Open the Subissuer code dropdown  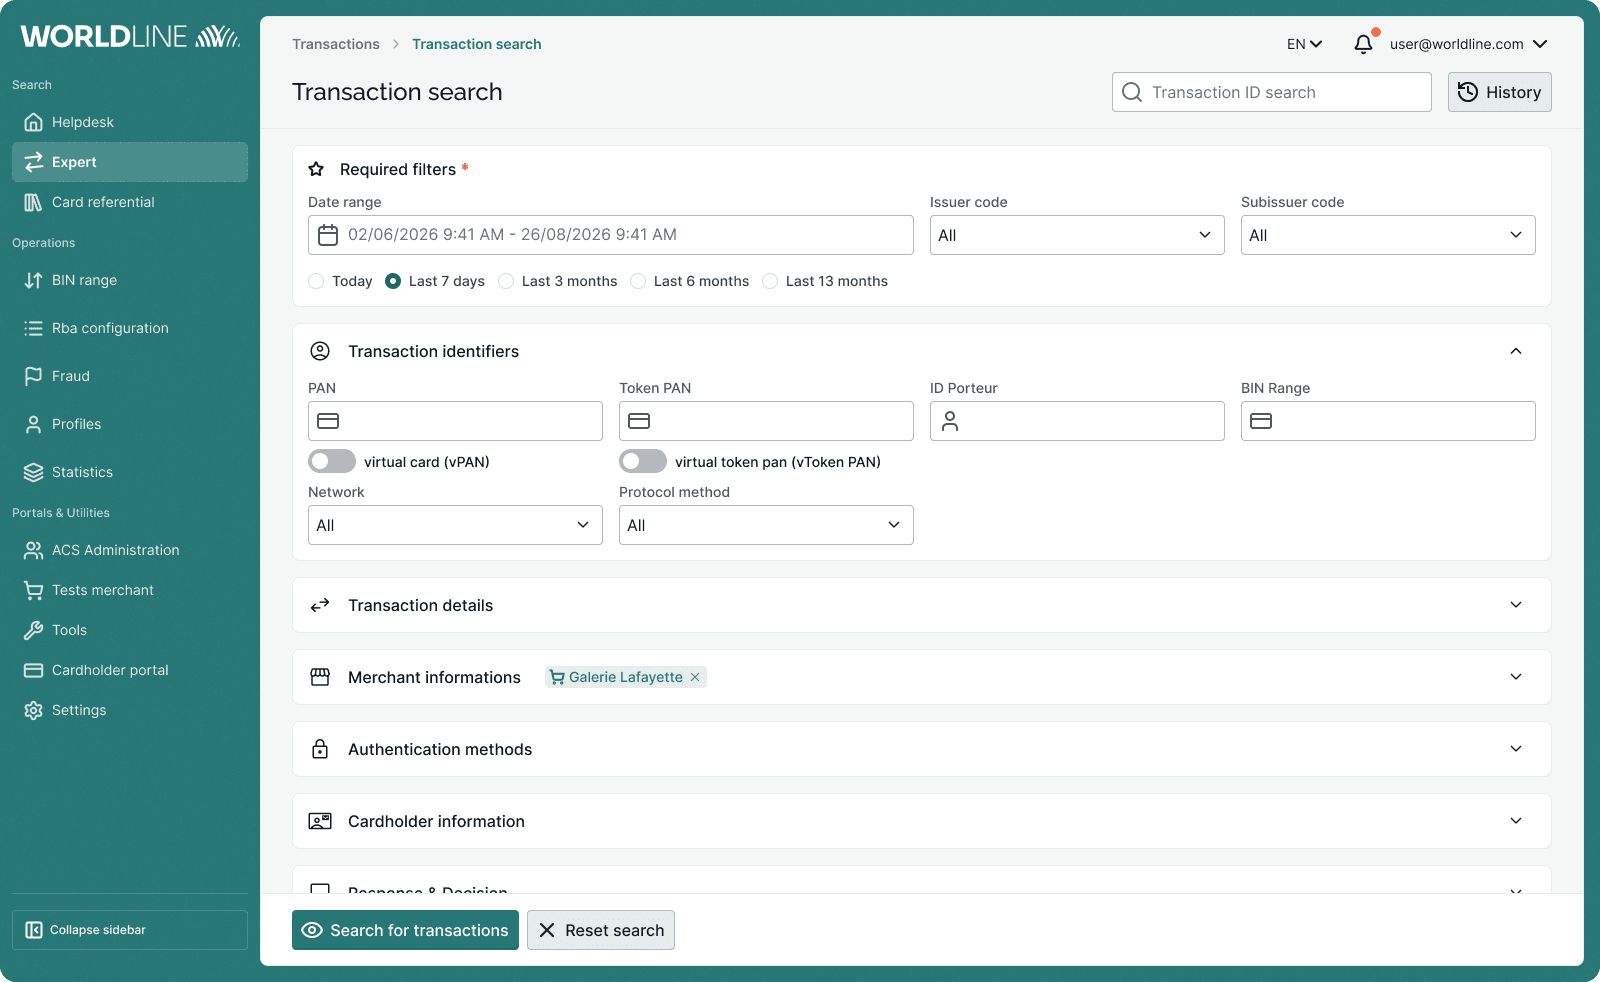[x=1388, y=235]
